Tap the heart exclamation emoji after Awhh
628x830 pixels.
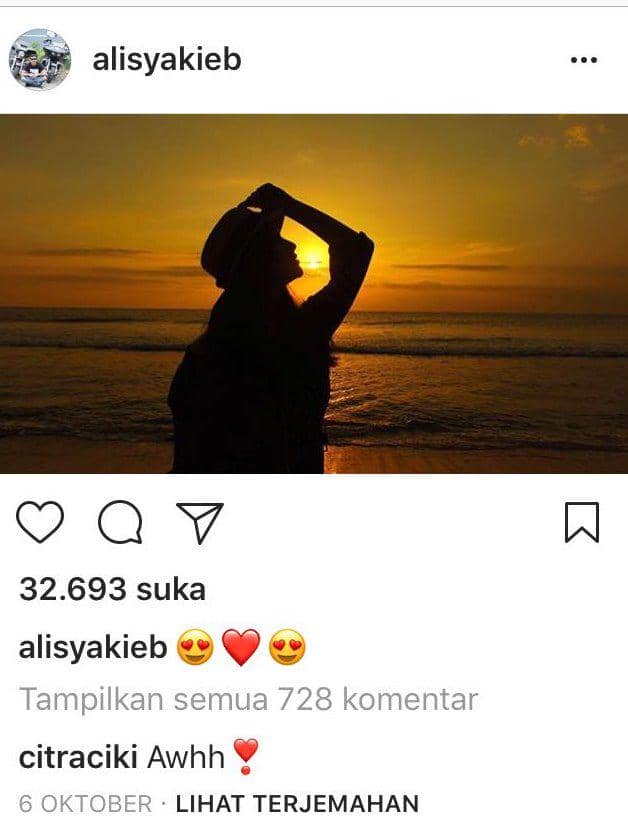click(246, 756)
